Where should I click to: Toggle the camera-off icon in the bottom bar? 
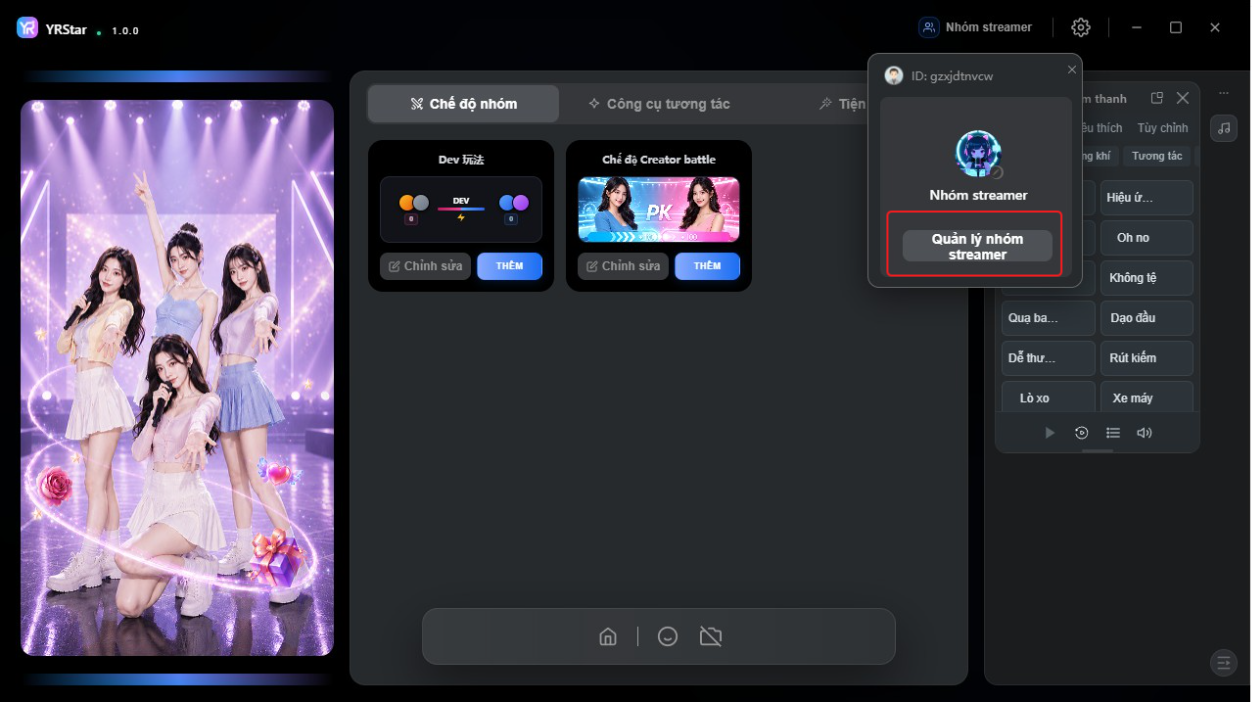(x=711, y=637)
